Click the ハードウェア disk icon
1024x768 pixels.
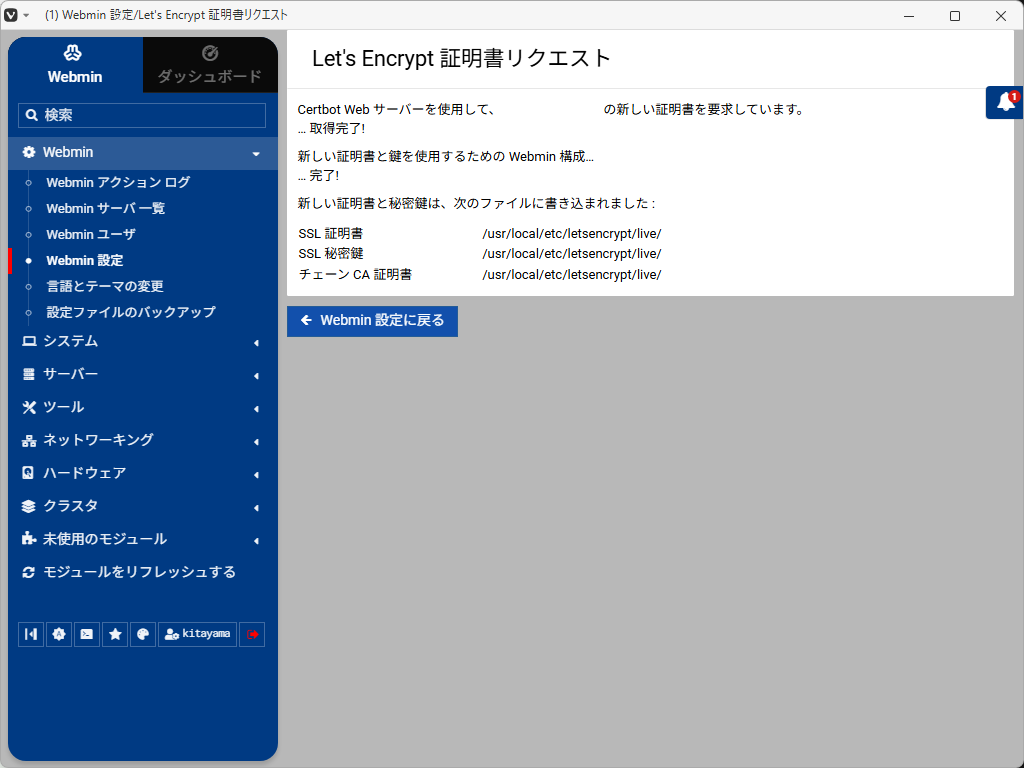pyautogui.click(x=28, y=473)
